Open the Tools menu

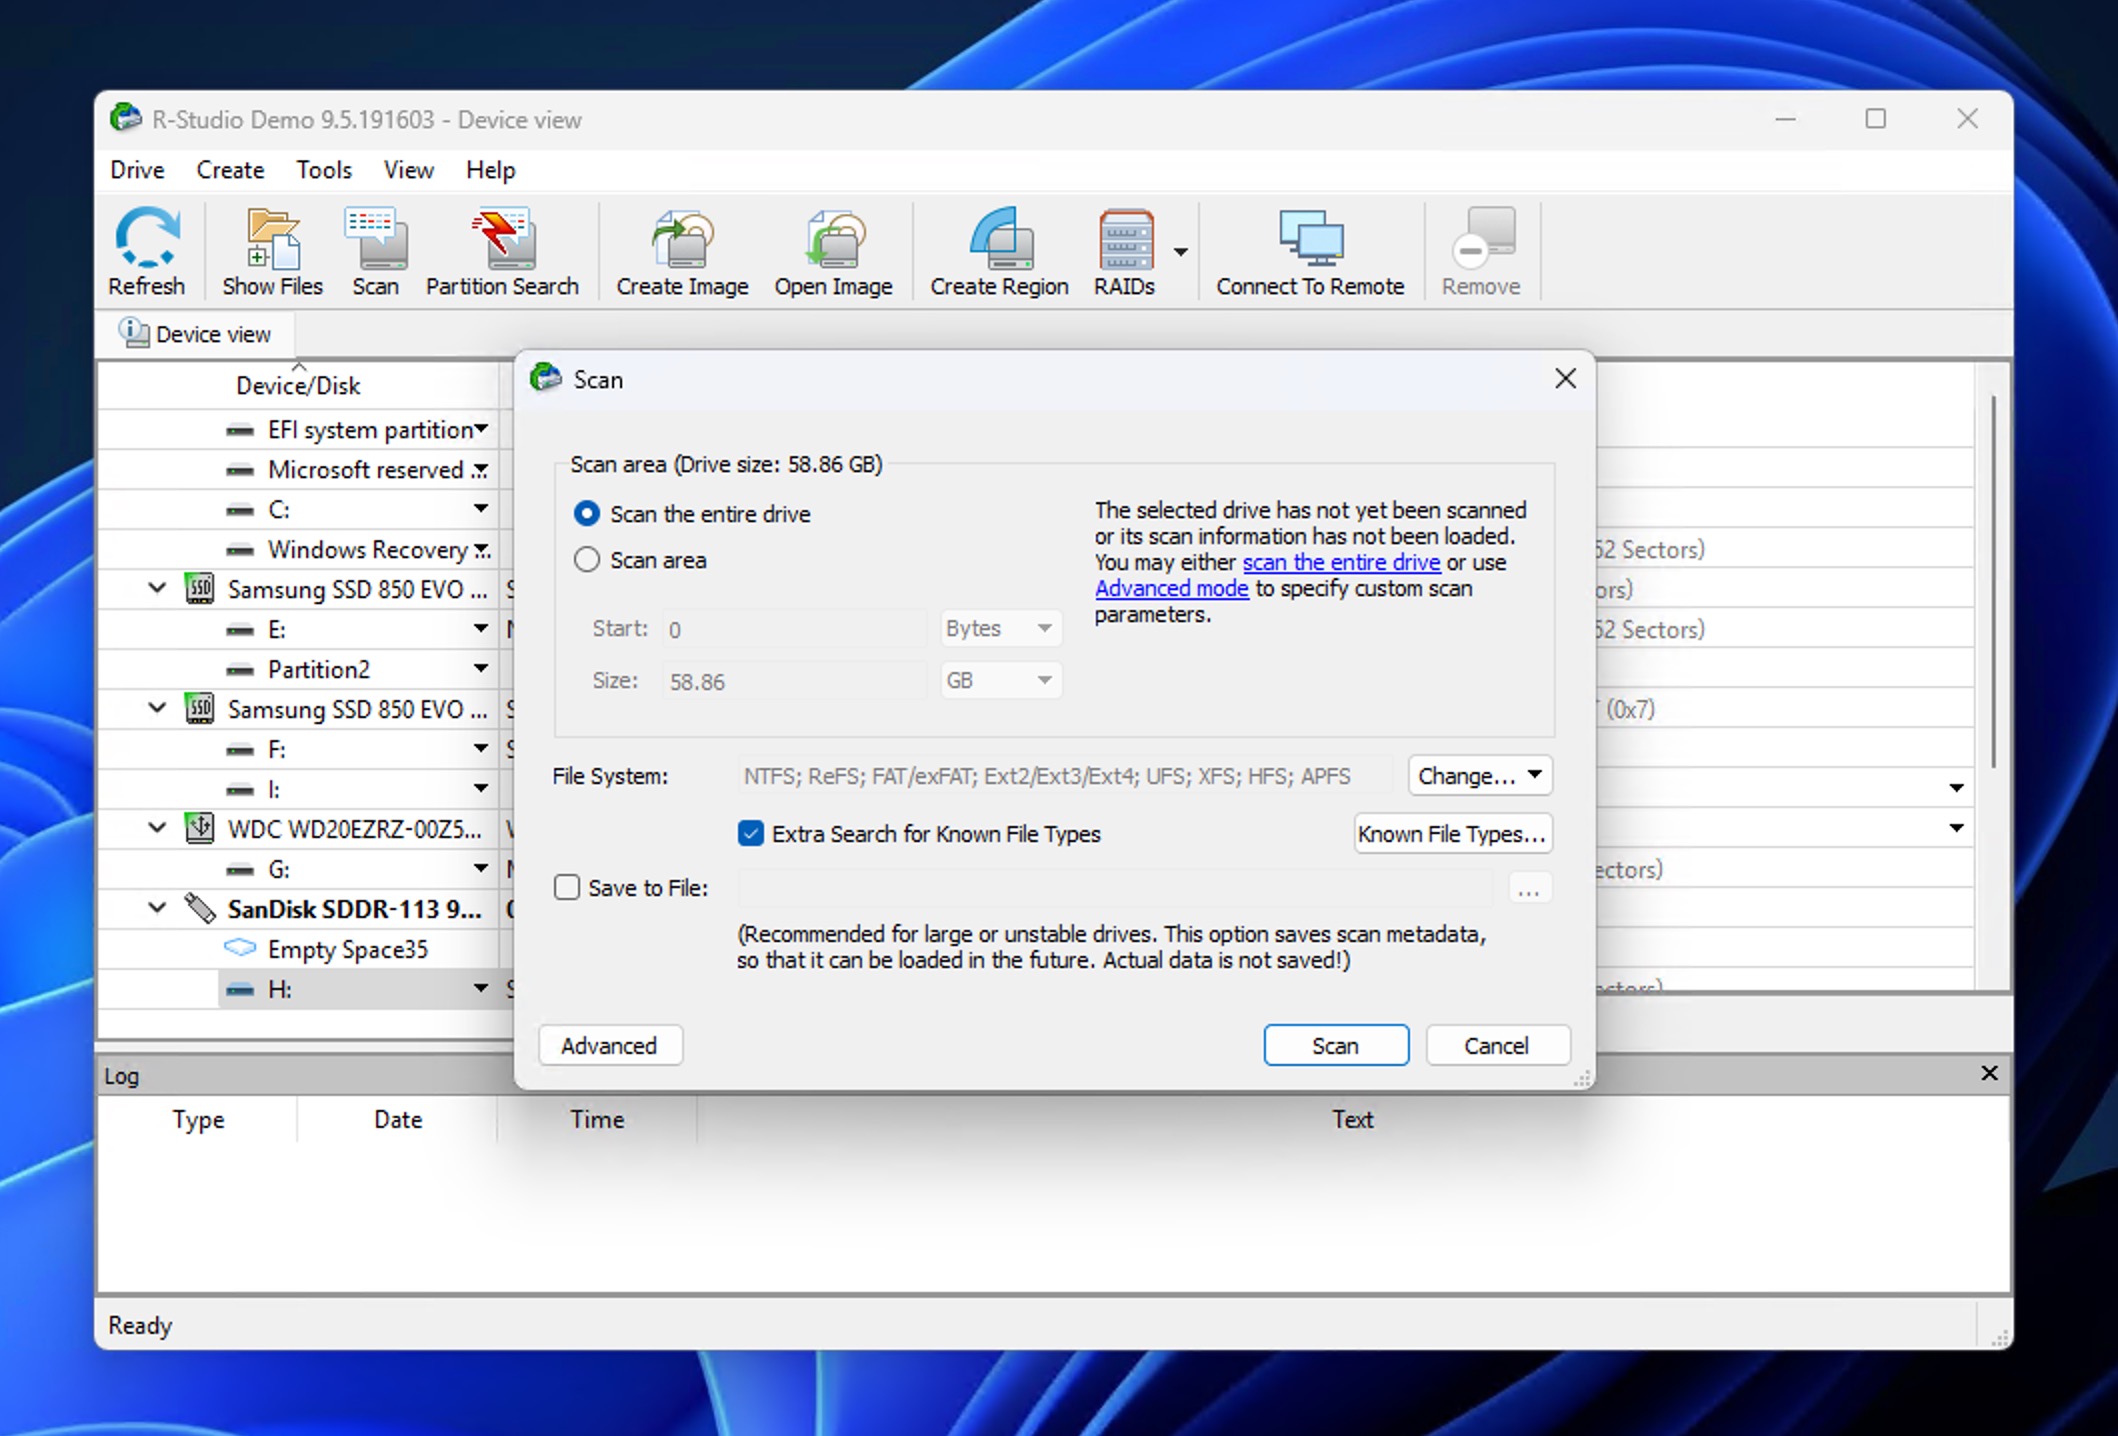coord(323,169)
